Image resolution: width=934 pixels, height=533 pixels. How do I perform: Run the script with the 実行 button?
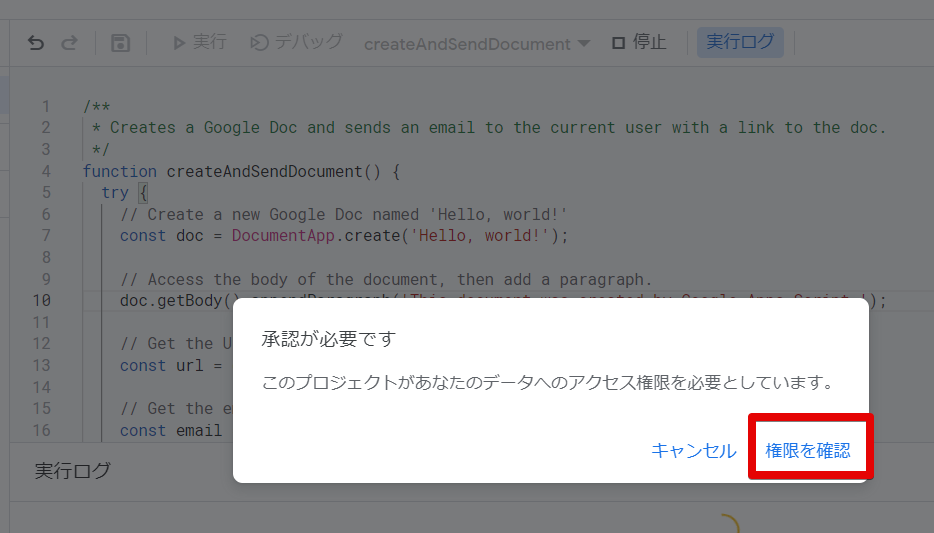coord(200,42)
